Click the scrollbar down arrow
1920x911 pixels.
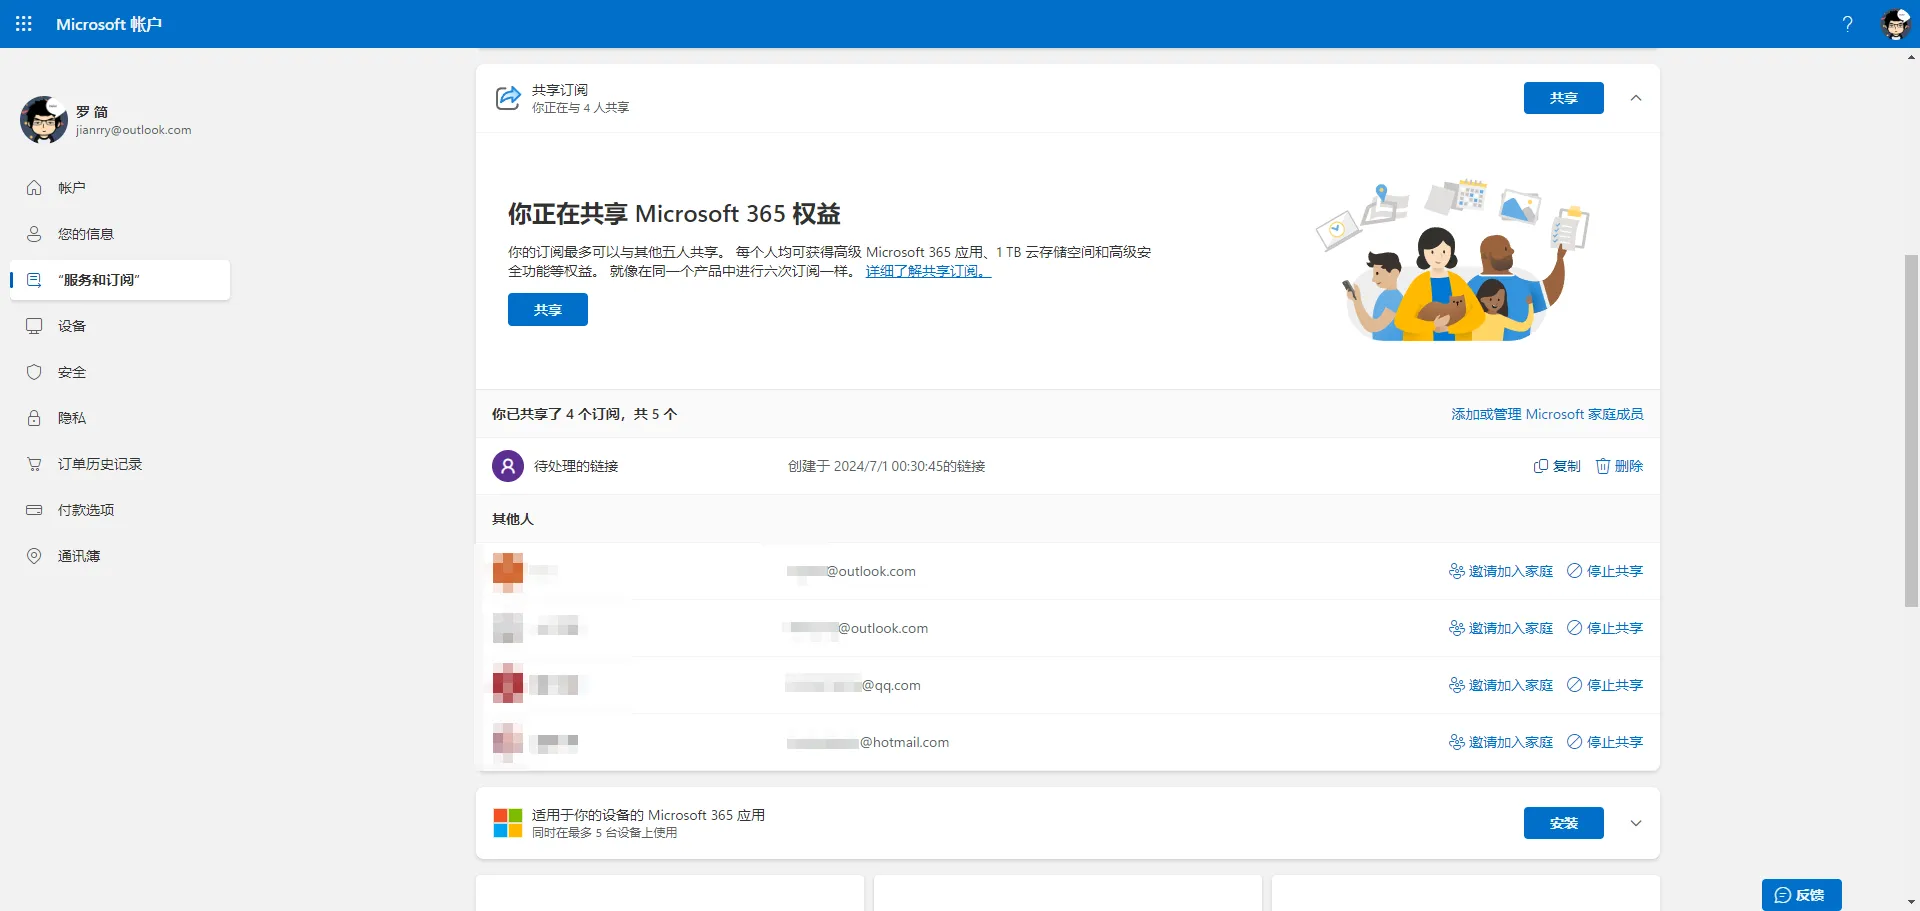click(1912, 902)
